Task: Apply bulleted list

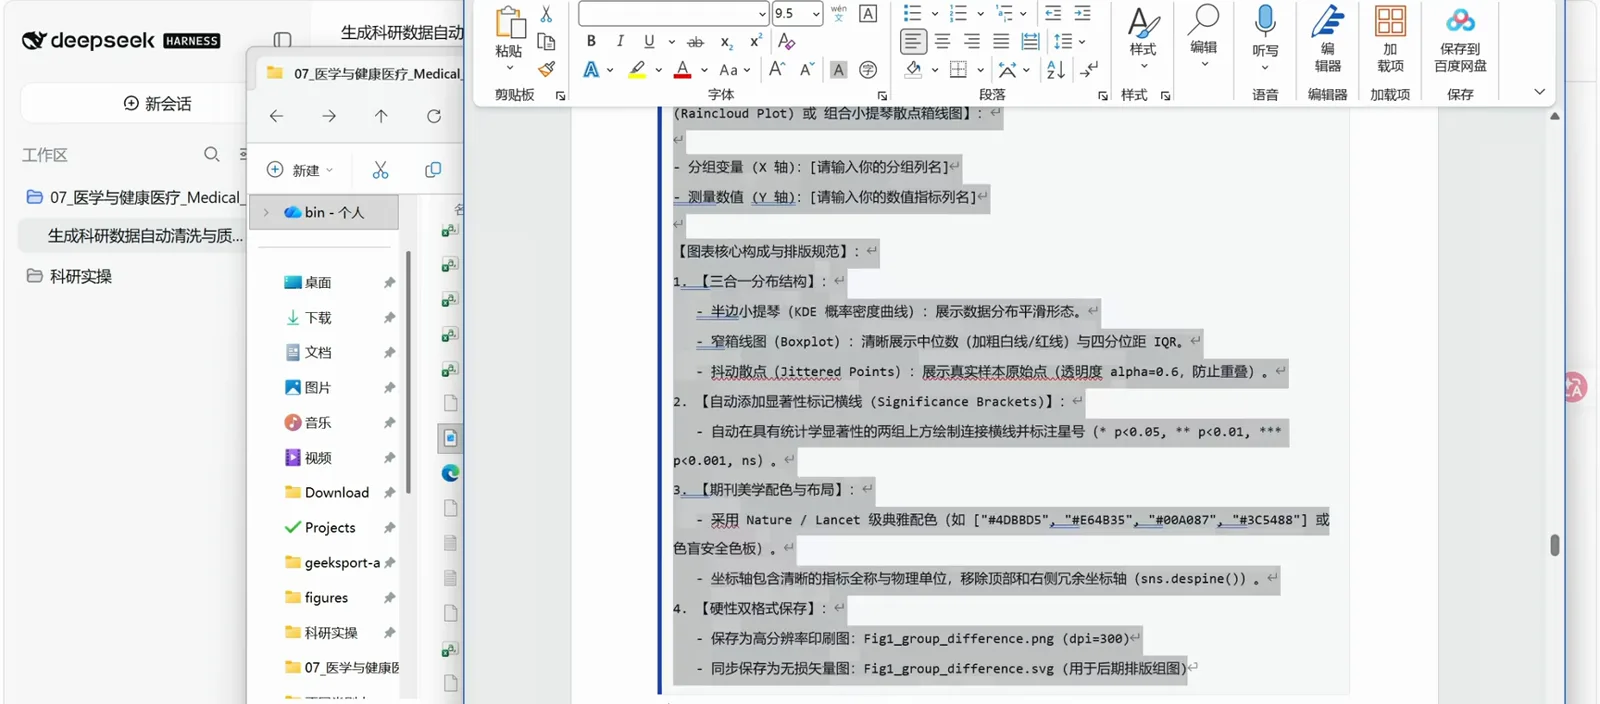Action: [x=912, y=13]
